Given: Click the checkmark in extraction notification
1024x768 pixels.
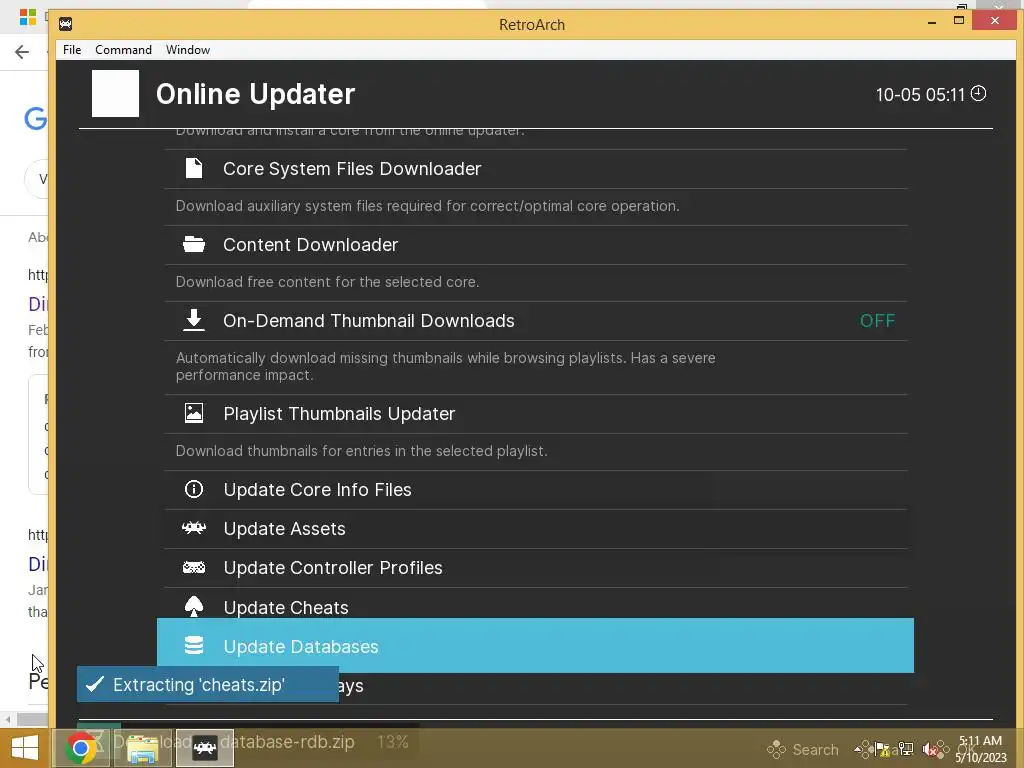Looking at the screenshot, I should coord(95,684).
